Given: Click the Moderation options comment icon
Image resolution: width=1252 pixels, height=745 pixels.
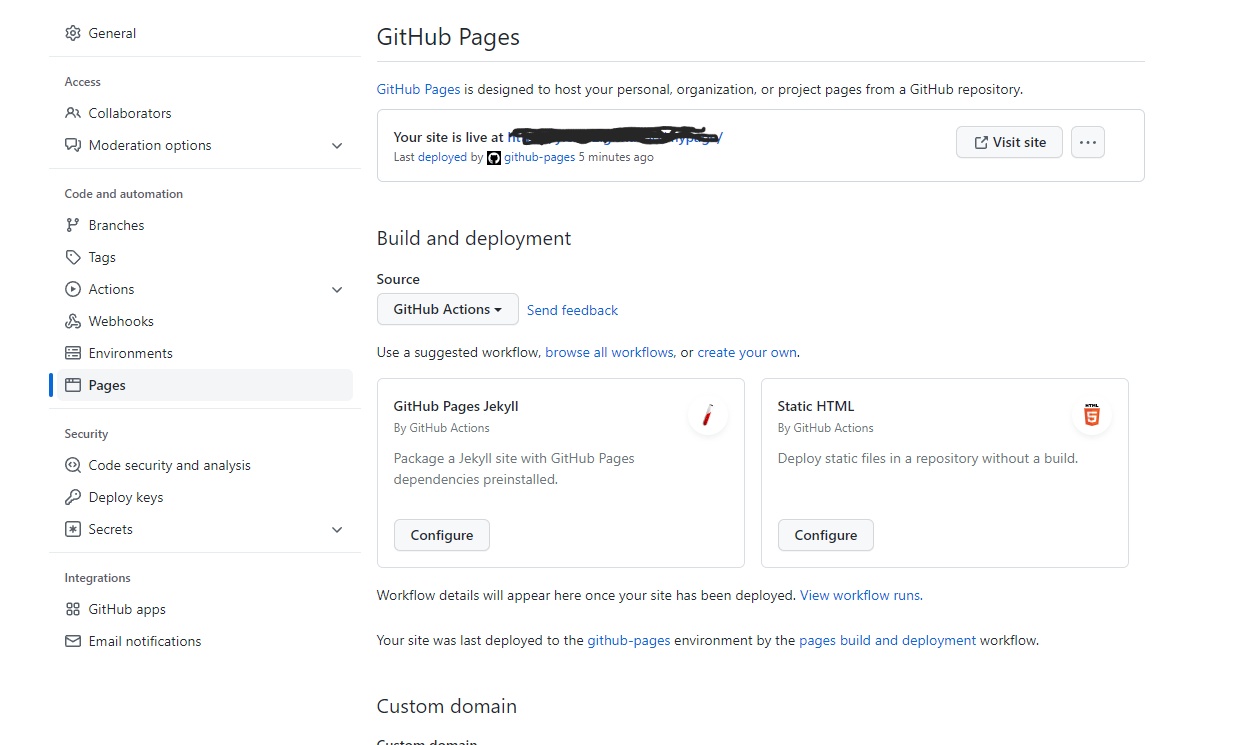Looking at the screenshot, I should [x=73, y=145].
